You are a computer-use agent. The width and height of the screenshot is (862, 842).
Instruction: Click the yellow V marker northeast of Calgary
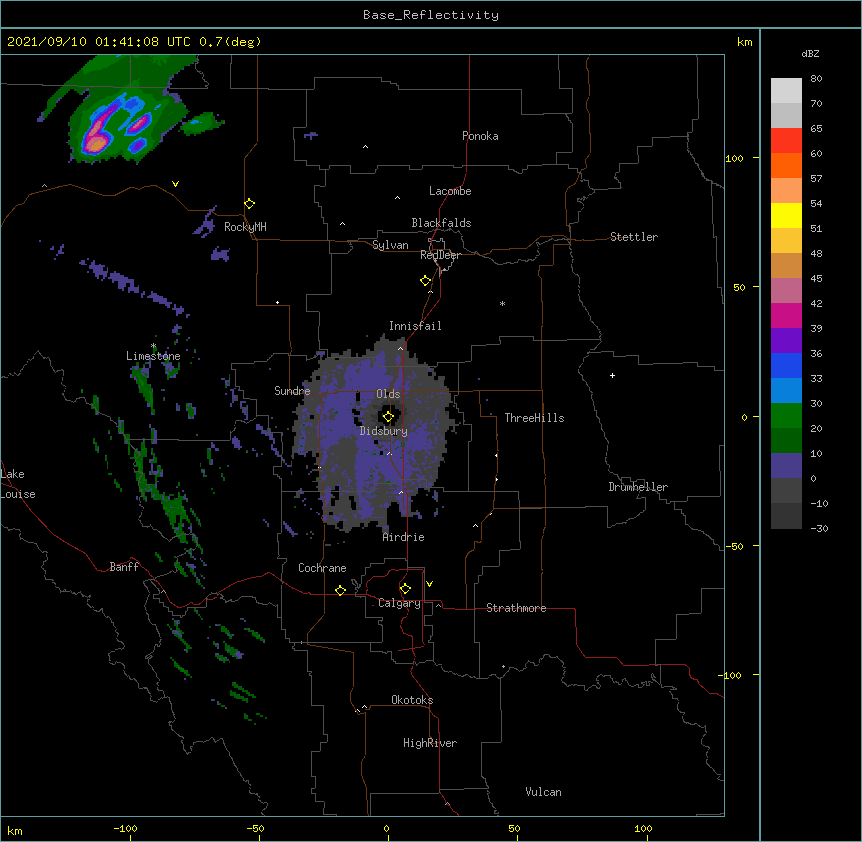(x=429, y=584)
